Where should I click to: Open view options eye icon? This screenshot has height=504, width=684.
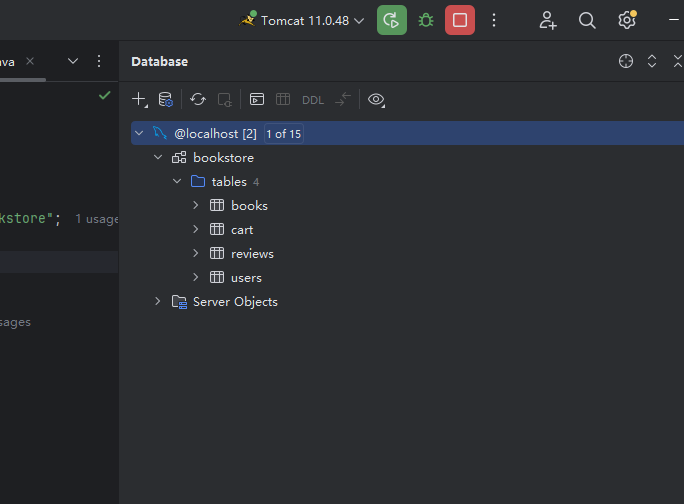[376, 99]
